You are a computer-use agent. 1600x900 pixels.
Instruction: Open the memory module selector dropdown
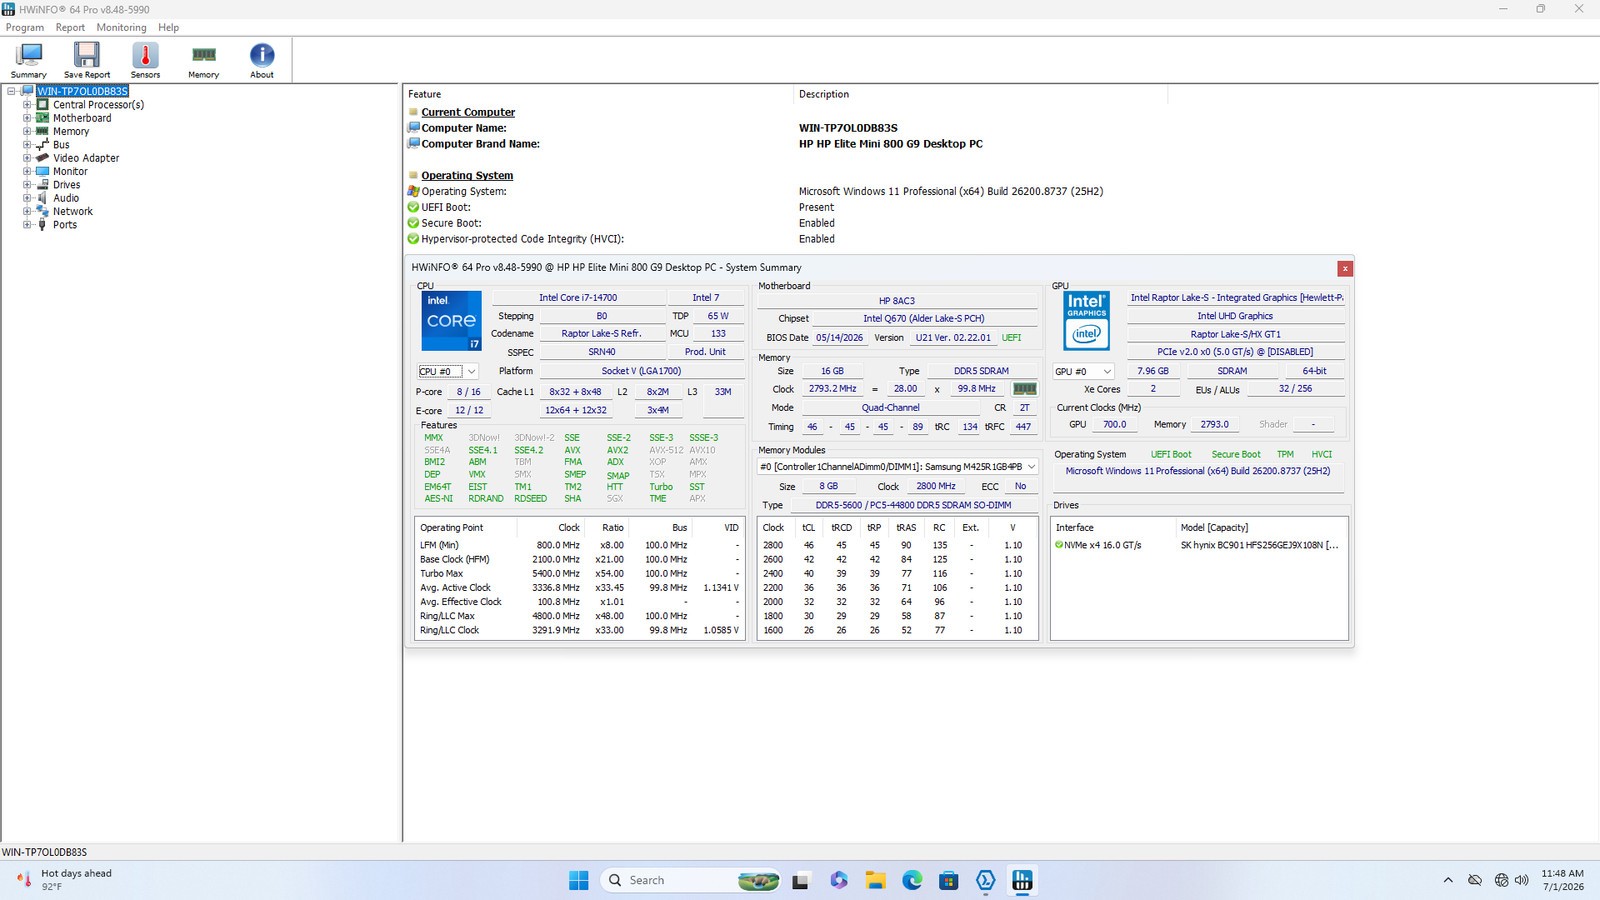[x=898, y=467]
